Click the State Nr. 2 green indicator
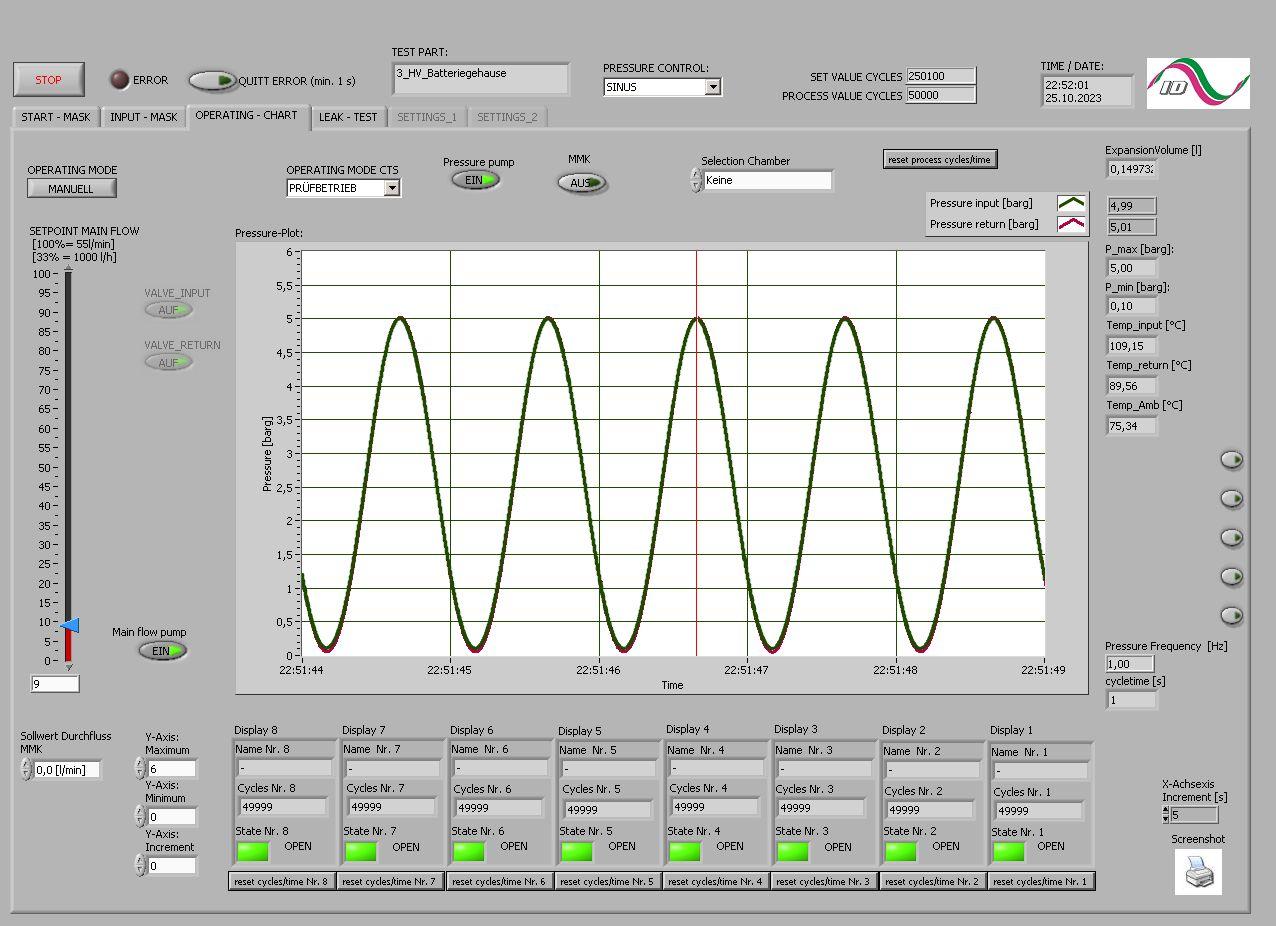The height and width of the screenshot is (926, 1276). [901, 851]
